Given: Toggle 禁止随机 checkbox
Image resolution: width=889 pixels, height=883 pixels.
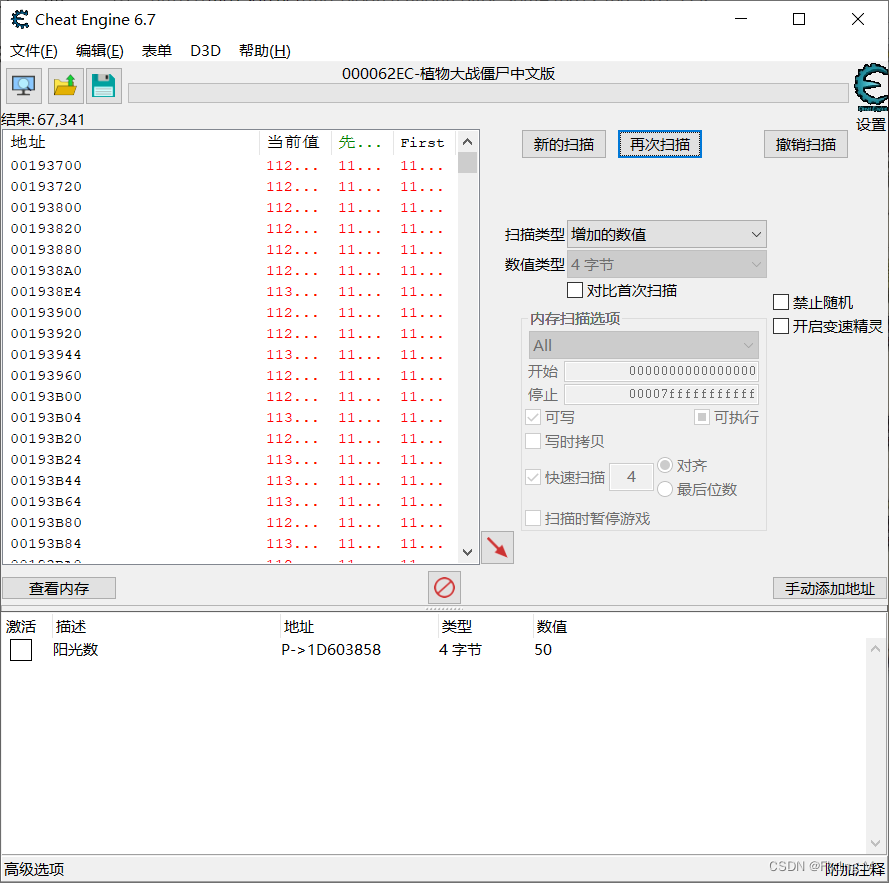Looking at the screenshot, I should pyautogui.click(x=781, y=302).
